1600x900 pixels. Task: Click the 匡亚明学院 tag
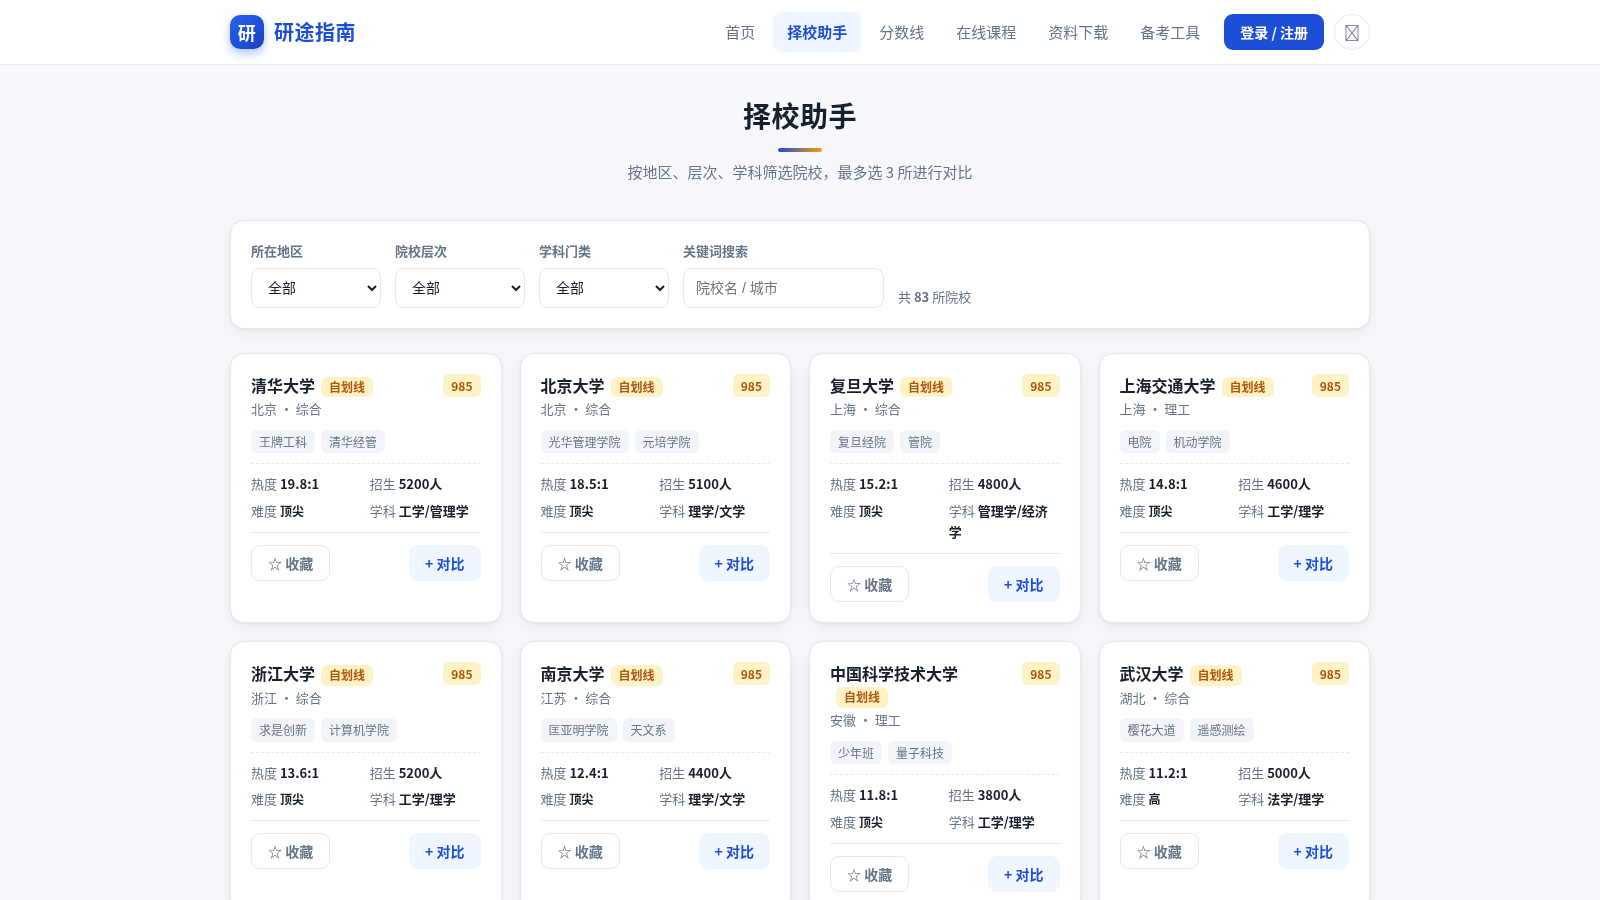tap(578, 730)
